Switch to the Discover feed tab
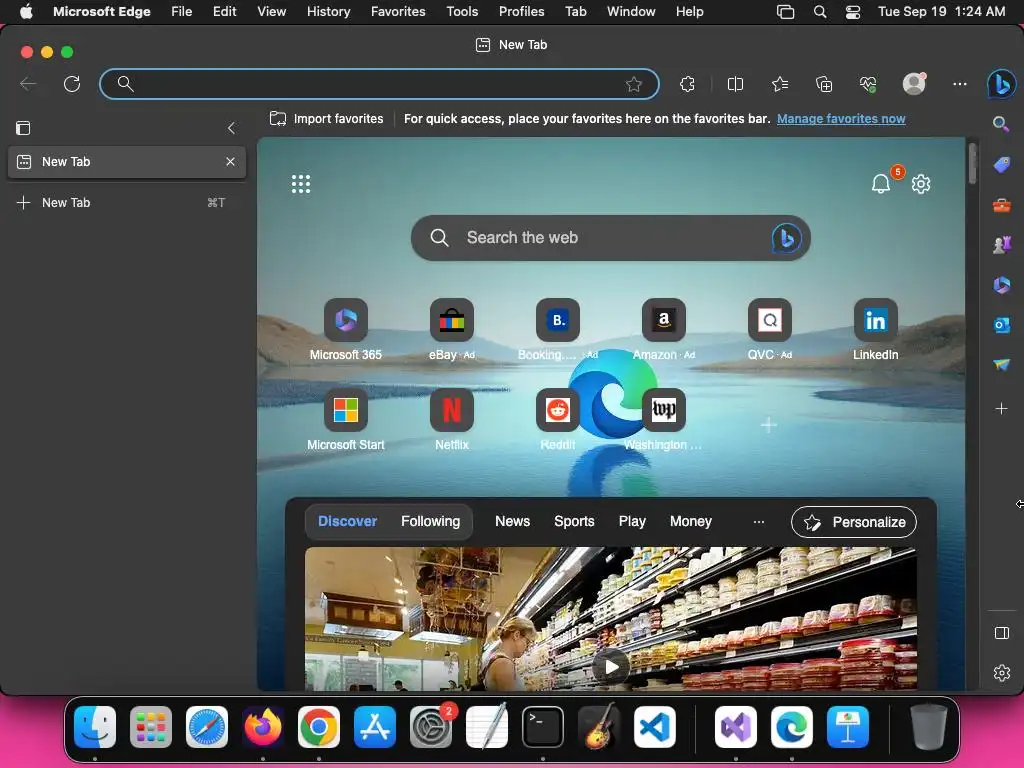 347,521
